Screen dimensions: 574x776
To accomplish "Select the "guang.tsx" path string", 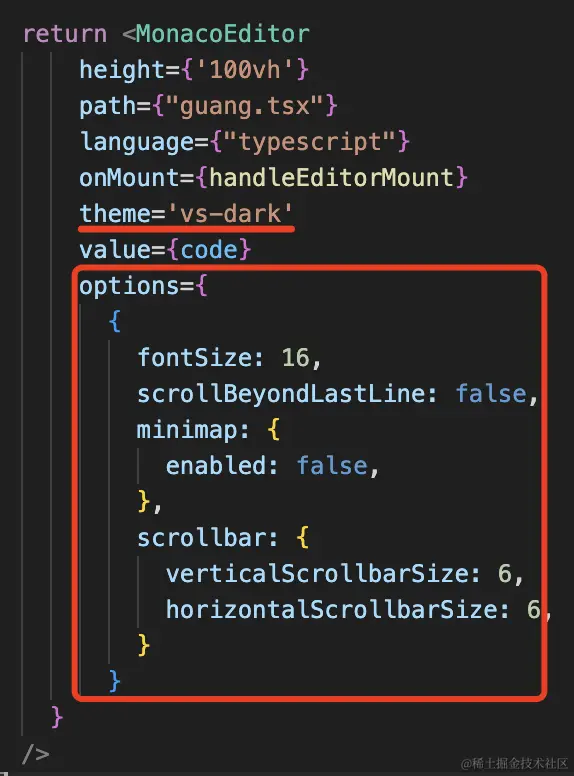I will point(245,106).
